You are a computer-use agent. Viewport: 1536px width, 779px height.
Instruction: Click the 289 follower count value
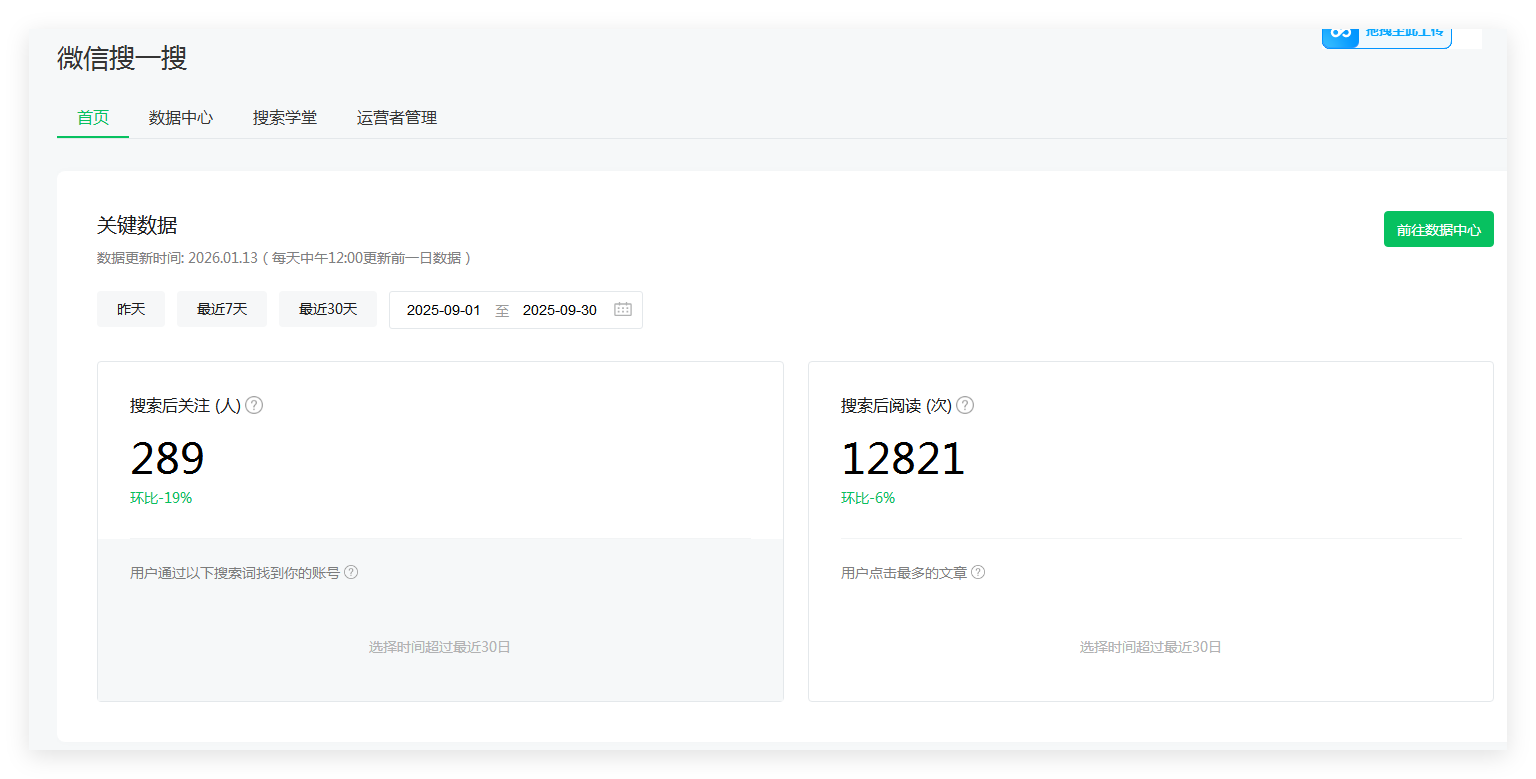[x=167, y=459]
